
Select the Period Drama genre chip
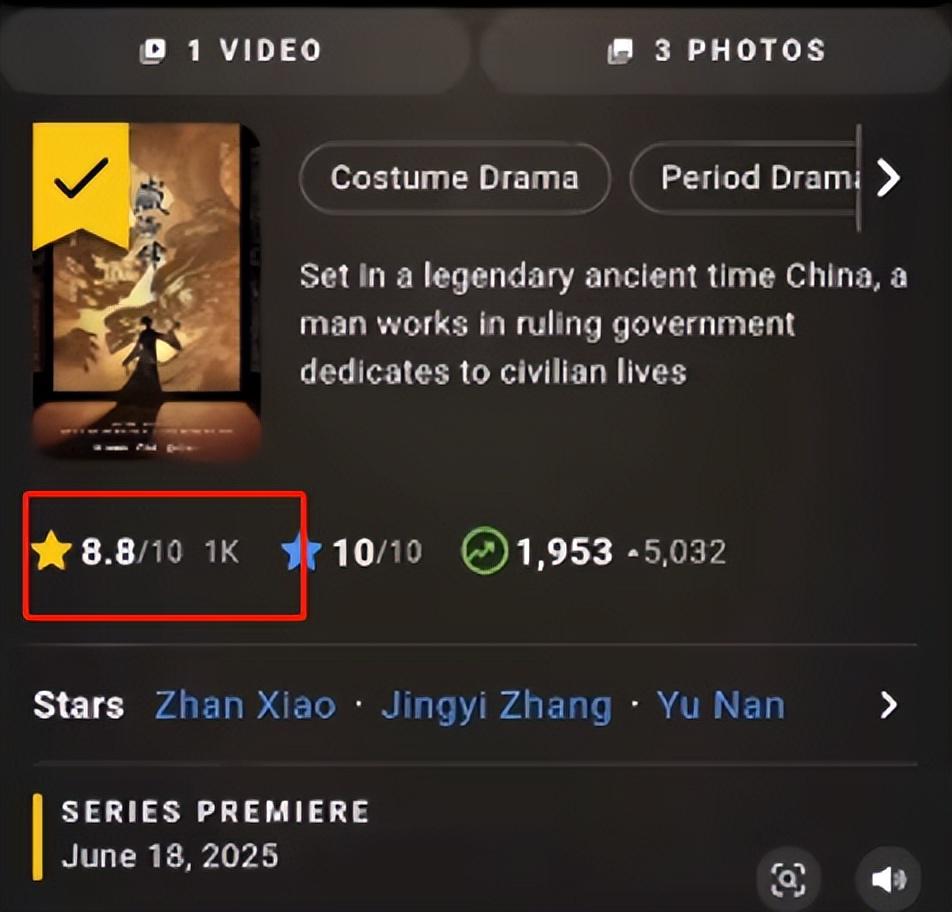point(745,178)
